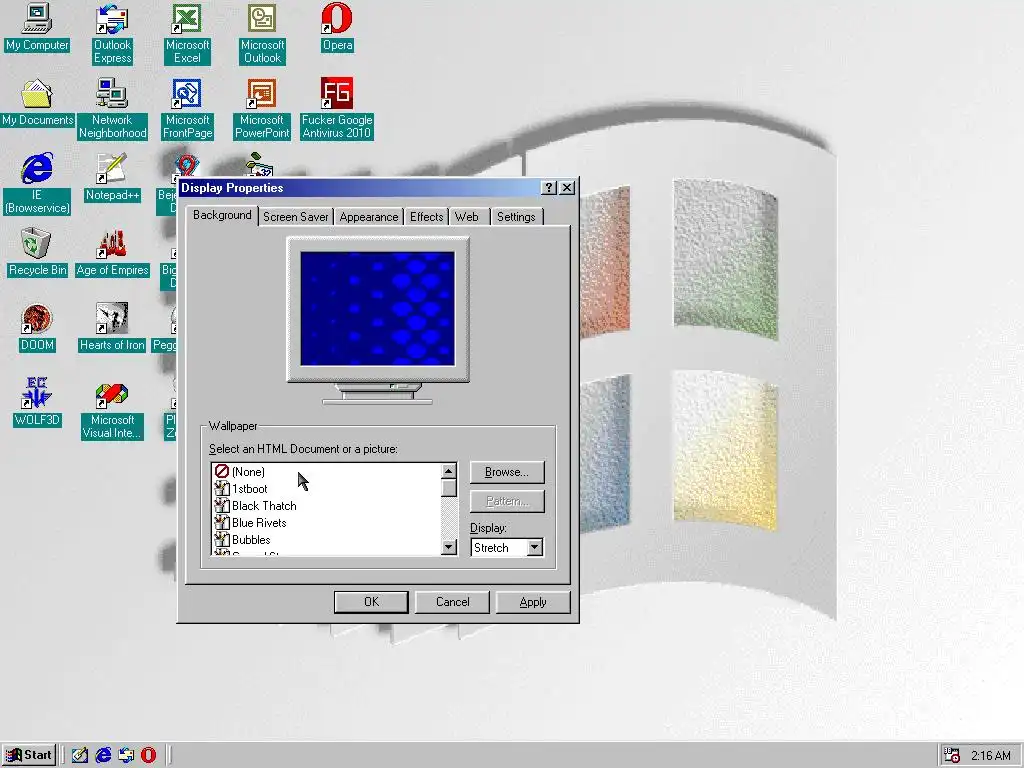Launch Outlook Express from the quick launch
1024x768 pixels.
tap(126, 755)
